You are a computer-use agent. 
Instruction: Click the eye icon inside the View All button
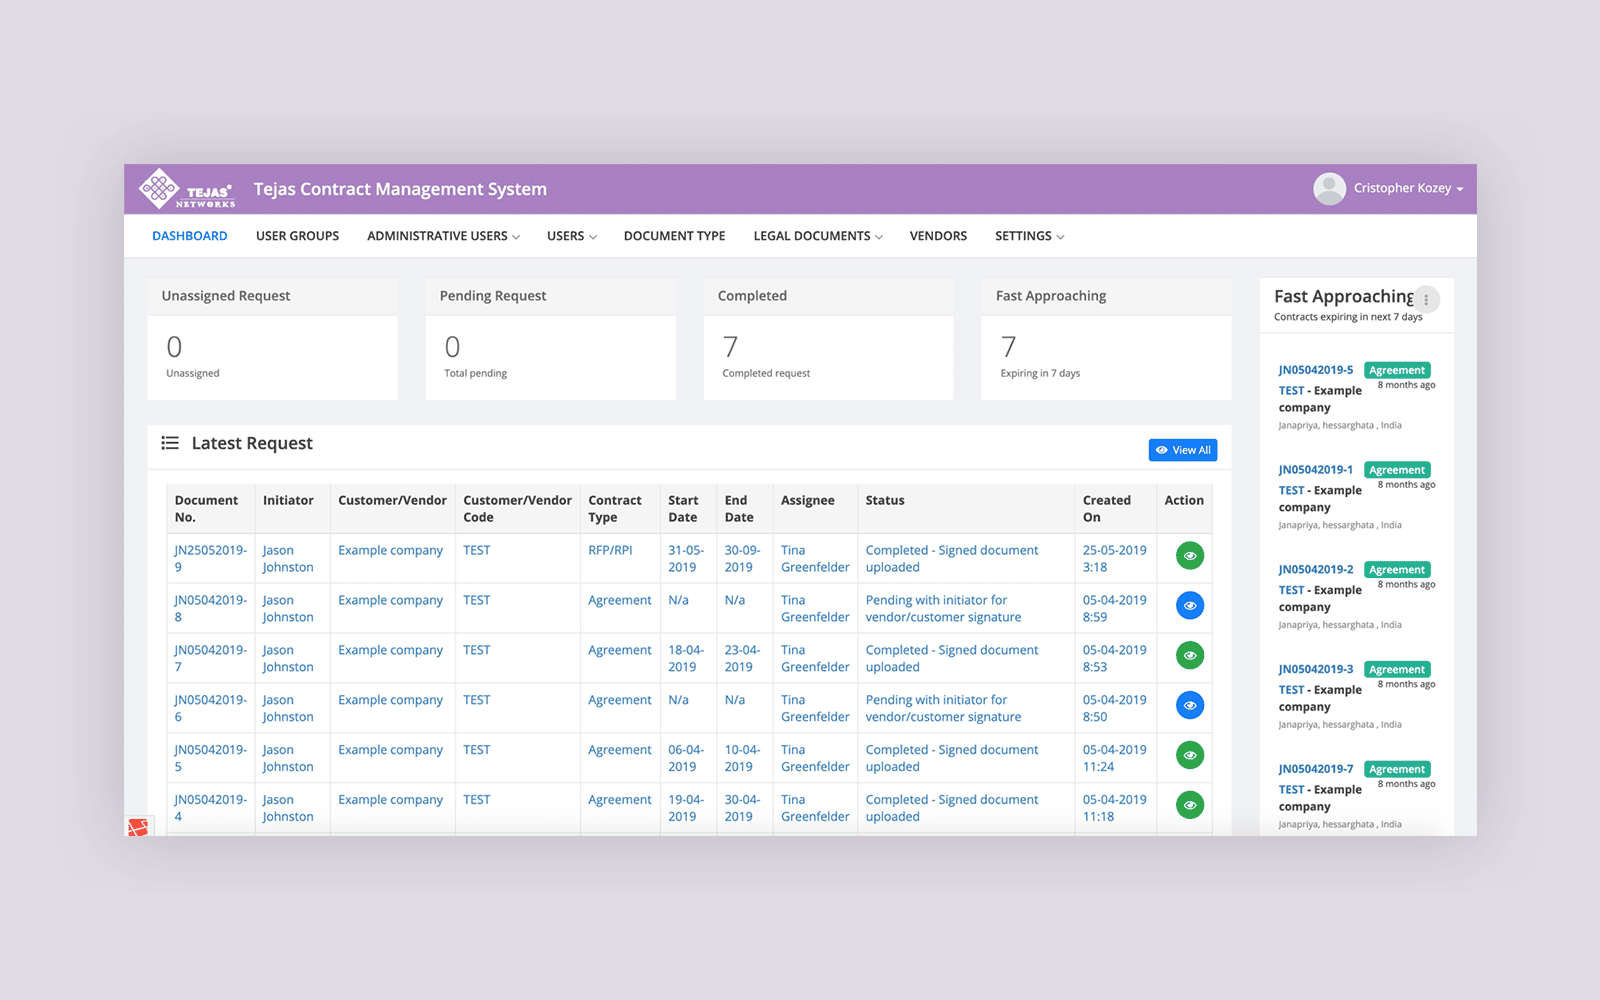point(1162,450)
